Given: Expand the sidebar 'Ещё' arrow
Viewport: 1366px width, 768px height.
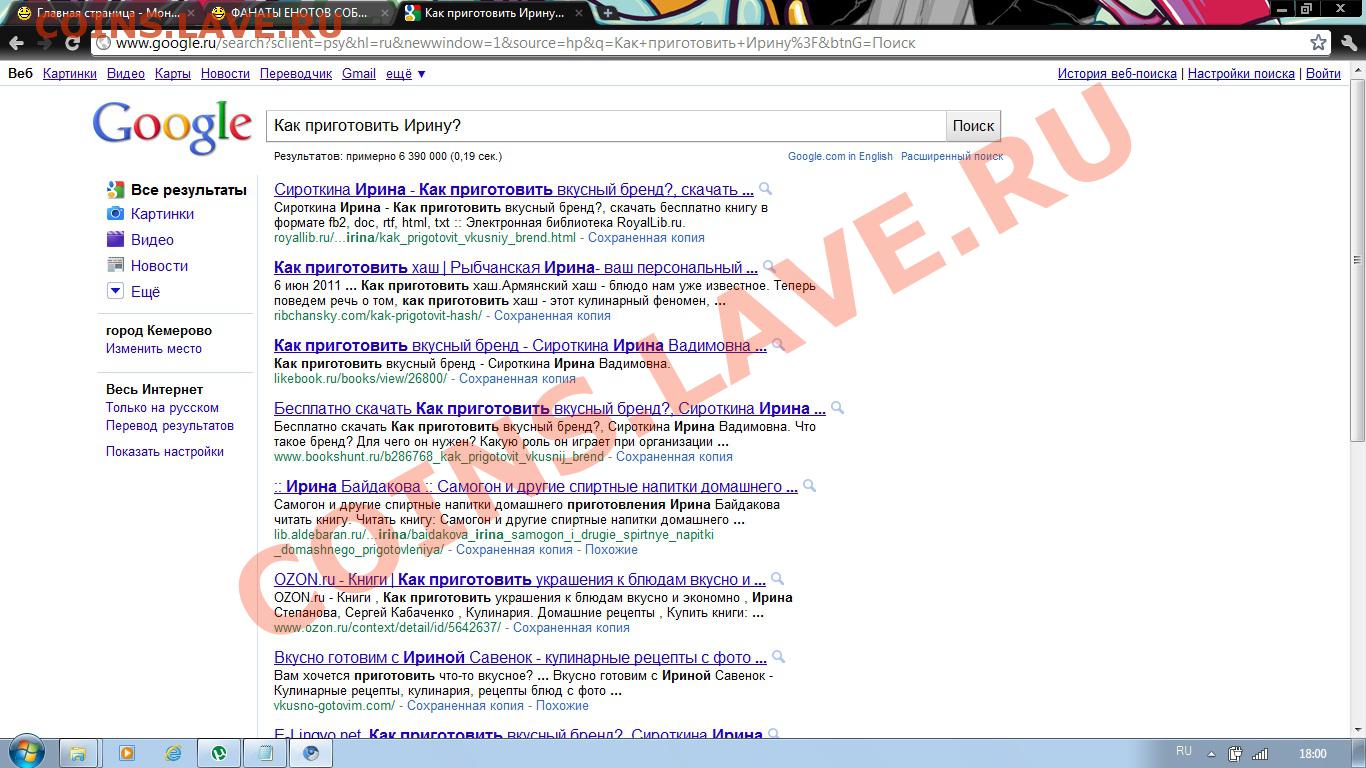Looking at the screenshot, I should click(x=115, y=291).
